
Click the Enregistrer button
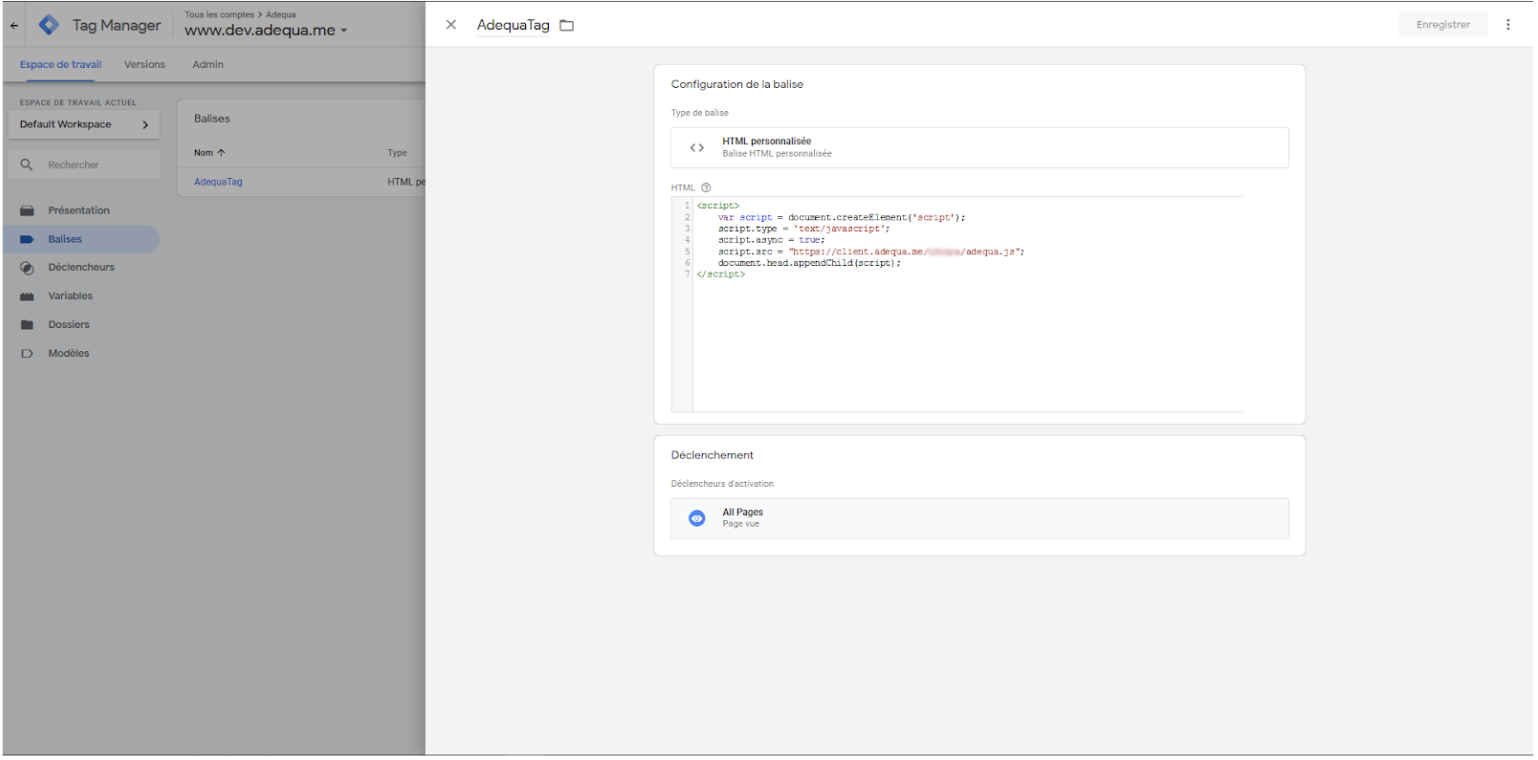pos(1443,25)
